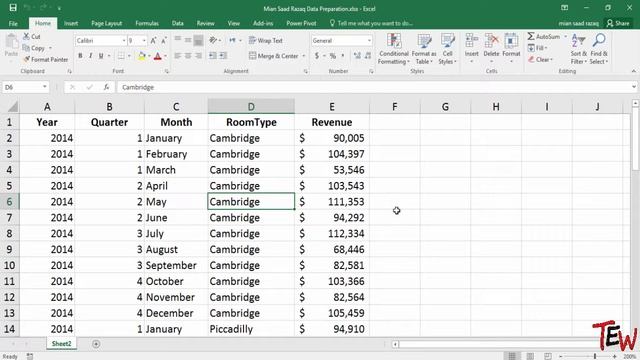Toggle middle vertical alignment
The image size is (640, 360).
(x=188, y=40)
